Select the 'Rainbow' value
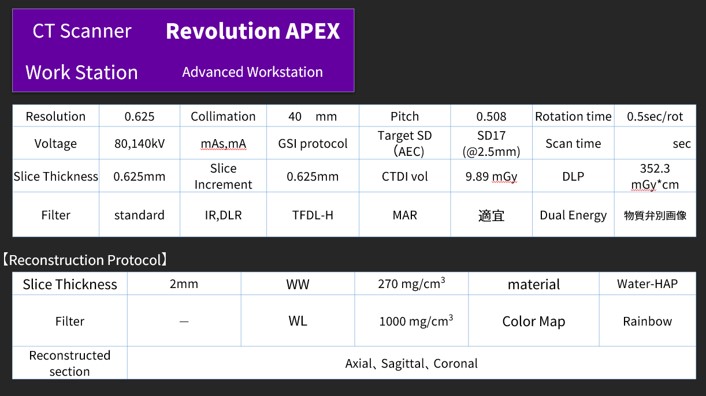Screen dimensions: 706x396 point(647,321)
